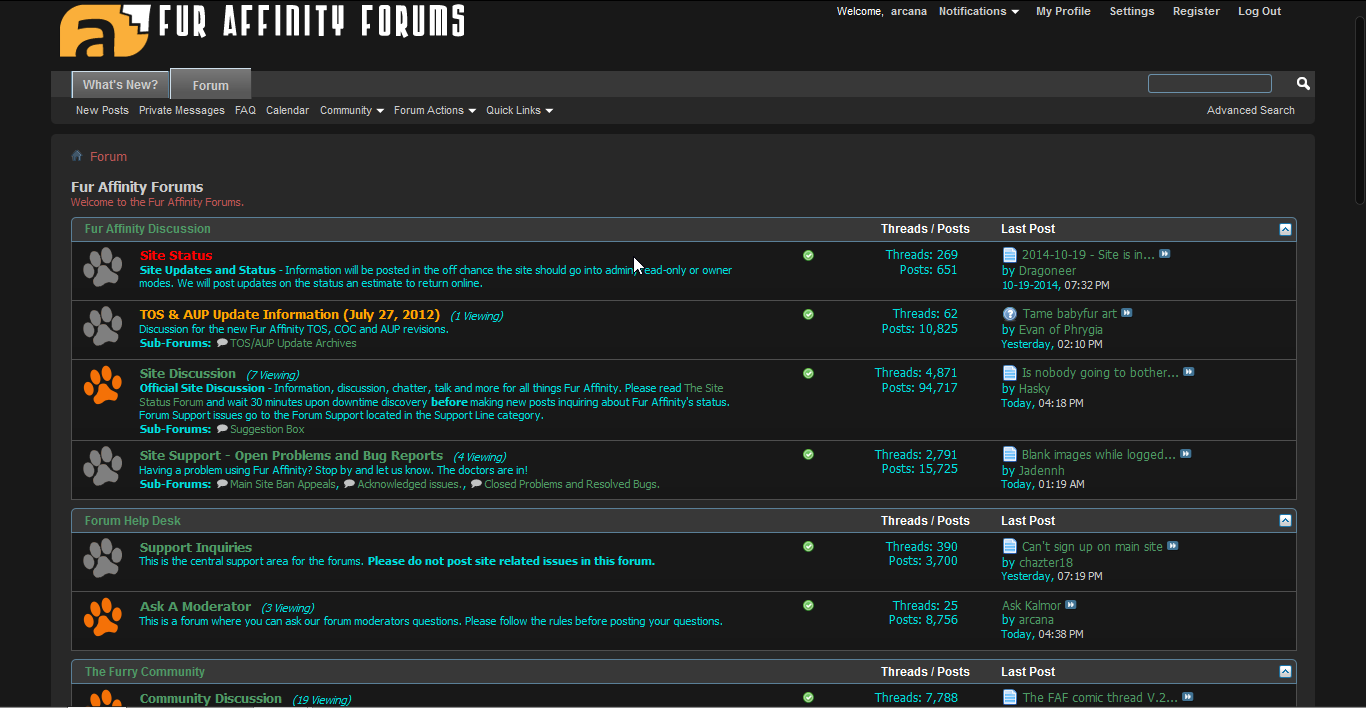
Task: Visit Advanced Search
Action: click(x=1250, y=110)
